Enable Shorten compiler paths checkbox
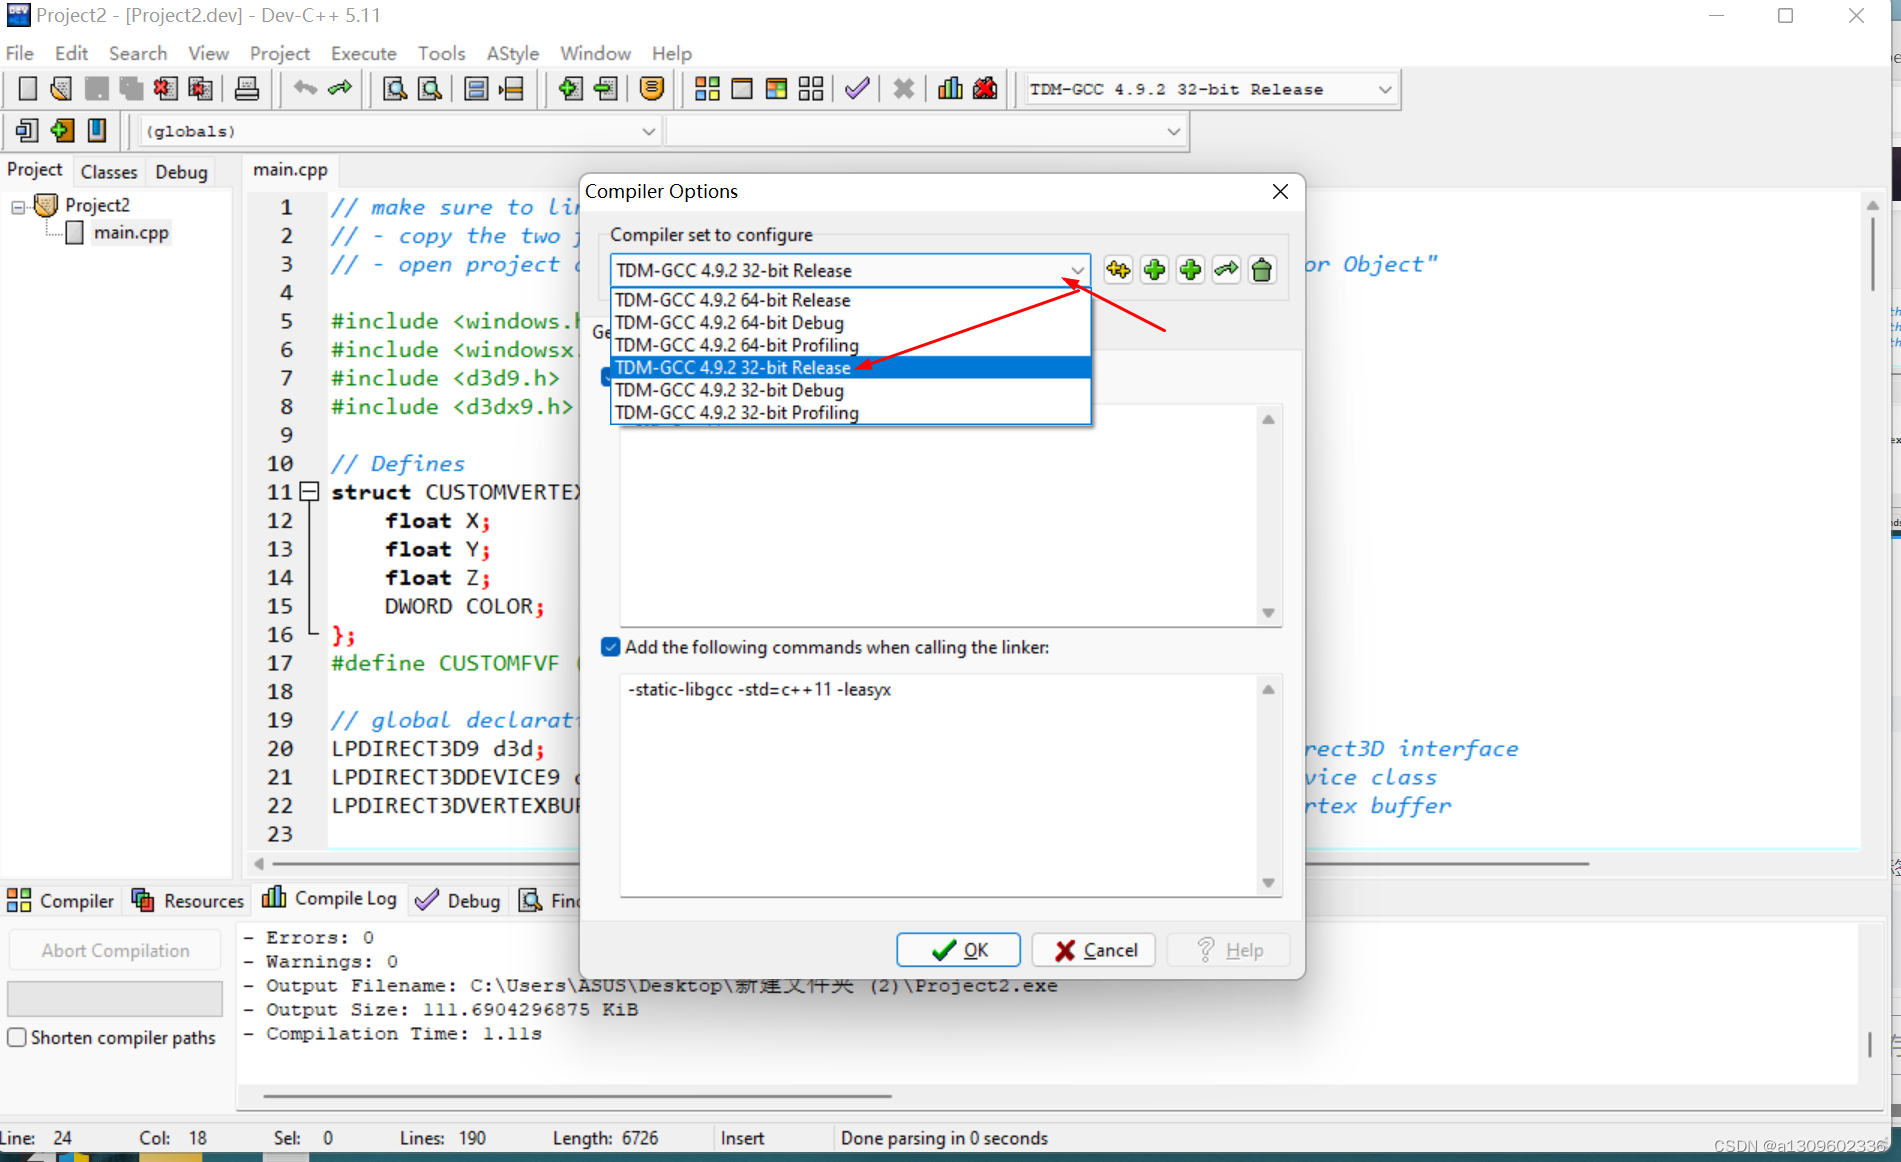Screen dimensions: 1901x1162 [x=17, y=1037]
